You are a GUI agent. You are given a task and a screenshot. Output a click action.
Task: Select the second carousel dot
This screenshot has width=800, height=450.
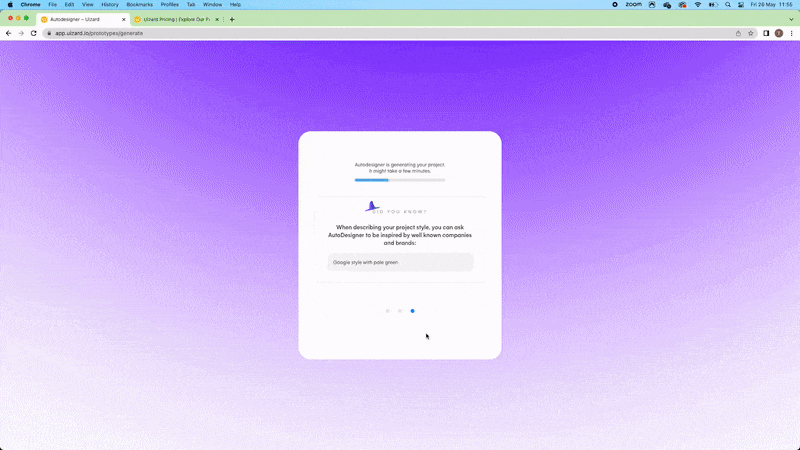coord(400,311)
